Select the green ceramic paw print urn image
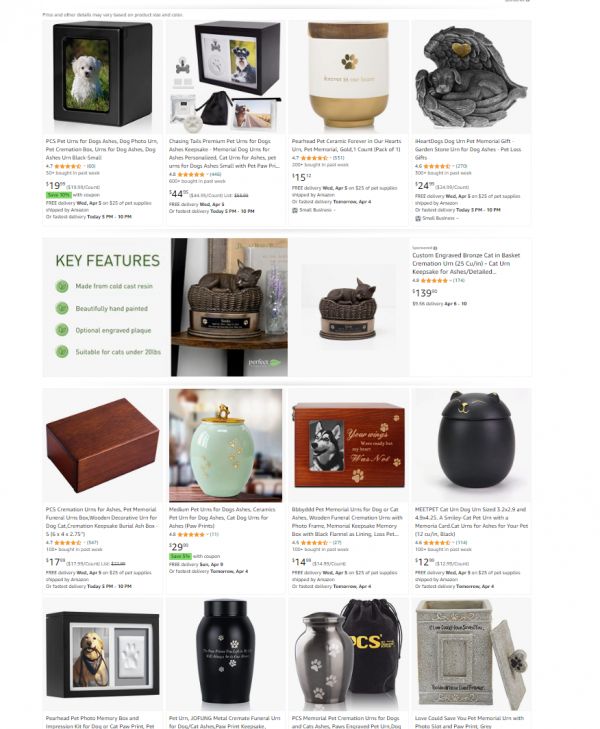Viewport: 600px width, 729px height. (225, 445)
